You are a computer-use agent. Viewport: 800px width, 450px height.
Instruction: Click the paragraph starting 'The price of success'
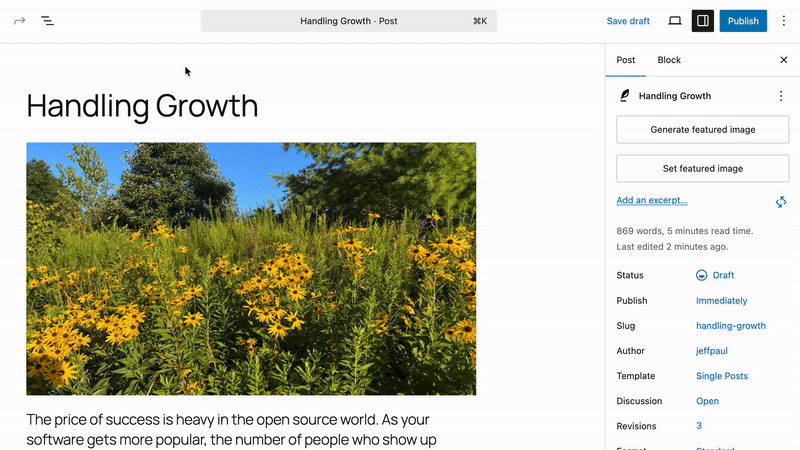tap(231, 430)
